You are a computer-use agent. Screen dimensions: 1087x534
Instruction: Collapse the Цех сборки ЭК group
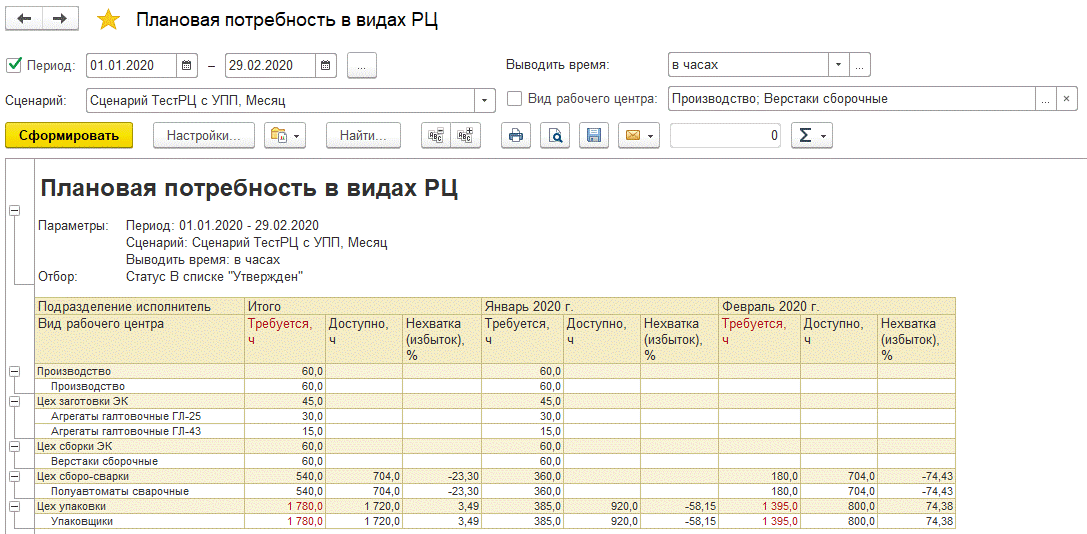13,446
